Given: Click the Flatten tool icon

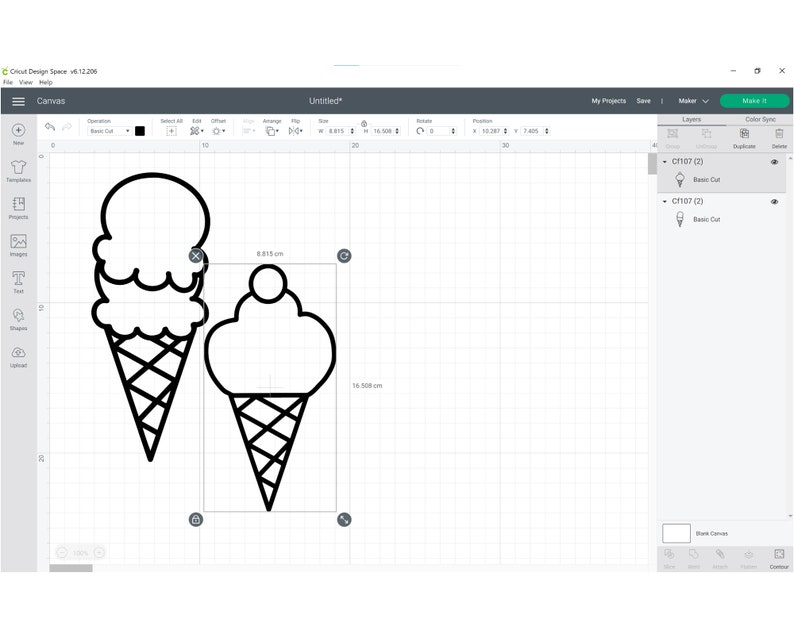Looking at the screenshot, I should click(748, 554).
